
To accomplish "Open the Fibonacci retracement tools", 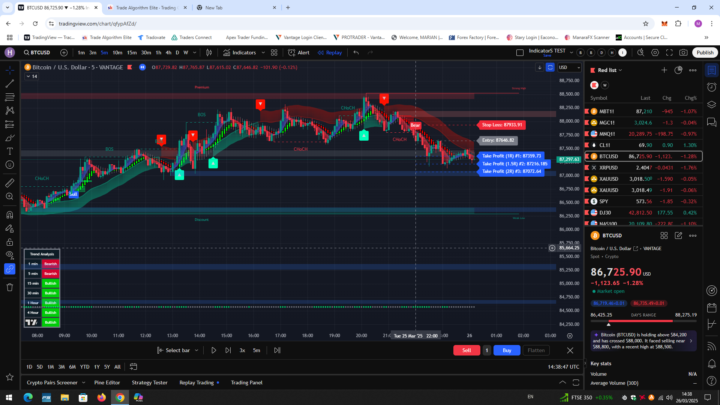I will [x=10, y=97].
